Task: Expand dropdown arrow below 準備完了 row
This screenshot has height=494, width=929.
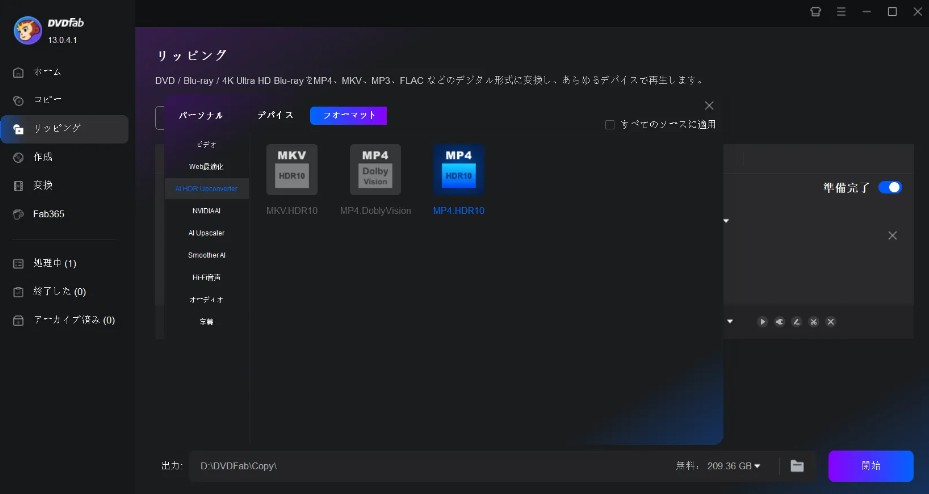Action: point(726,221)
